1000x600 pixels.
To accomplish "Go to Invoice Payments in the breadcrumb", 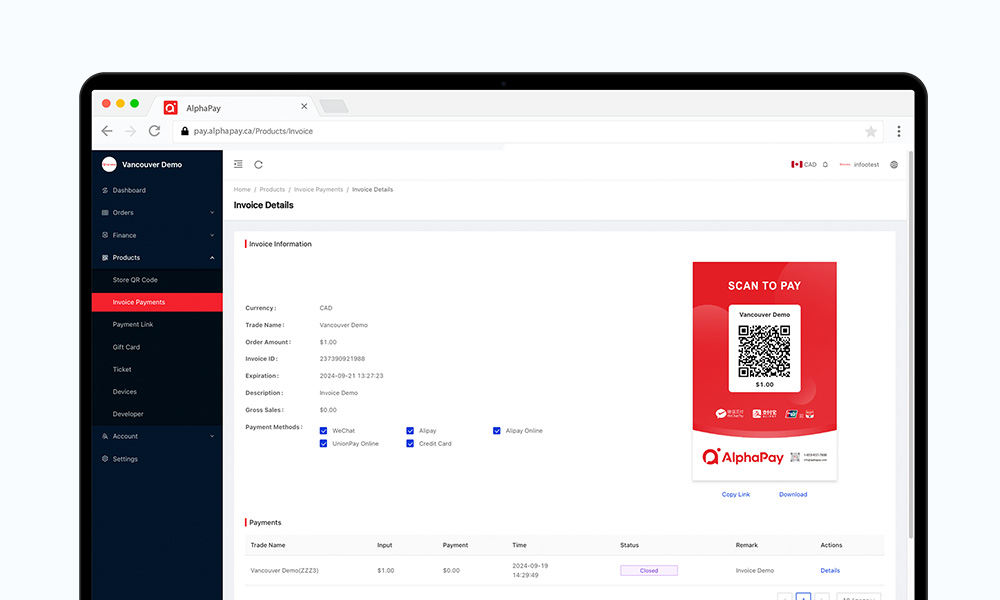I will click(x=318, y=189).
